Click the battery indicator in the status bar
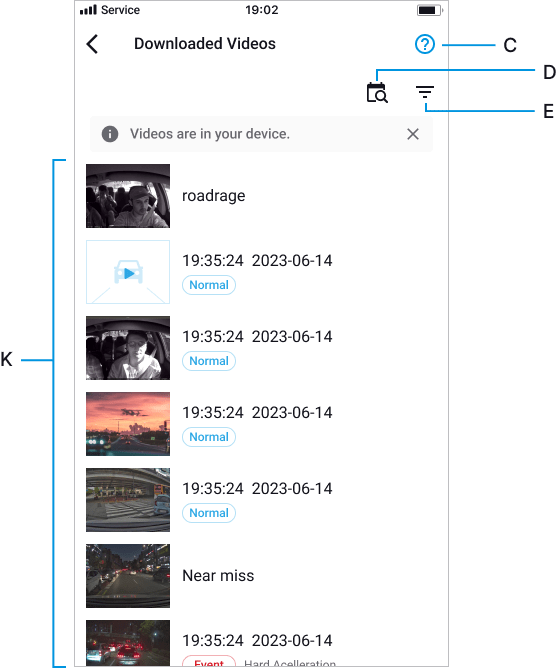The width and height of the screenshot is (557, 668). click(430, 10)
